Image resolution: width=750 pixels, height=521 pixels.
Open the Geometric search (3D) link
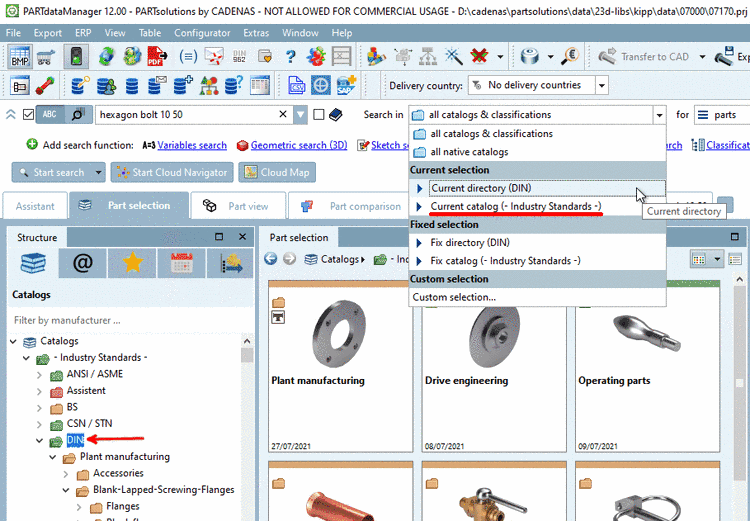coord(299,145)
